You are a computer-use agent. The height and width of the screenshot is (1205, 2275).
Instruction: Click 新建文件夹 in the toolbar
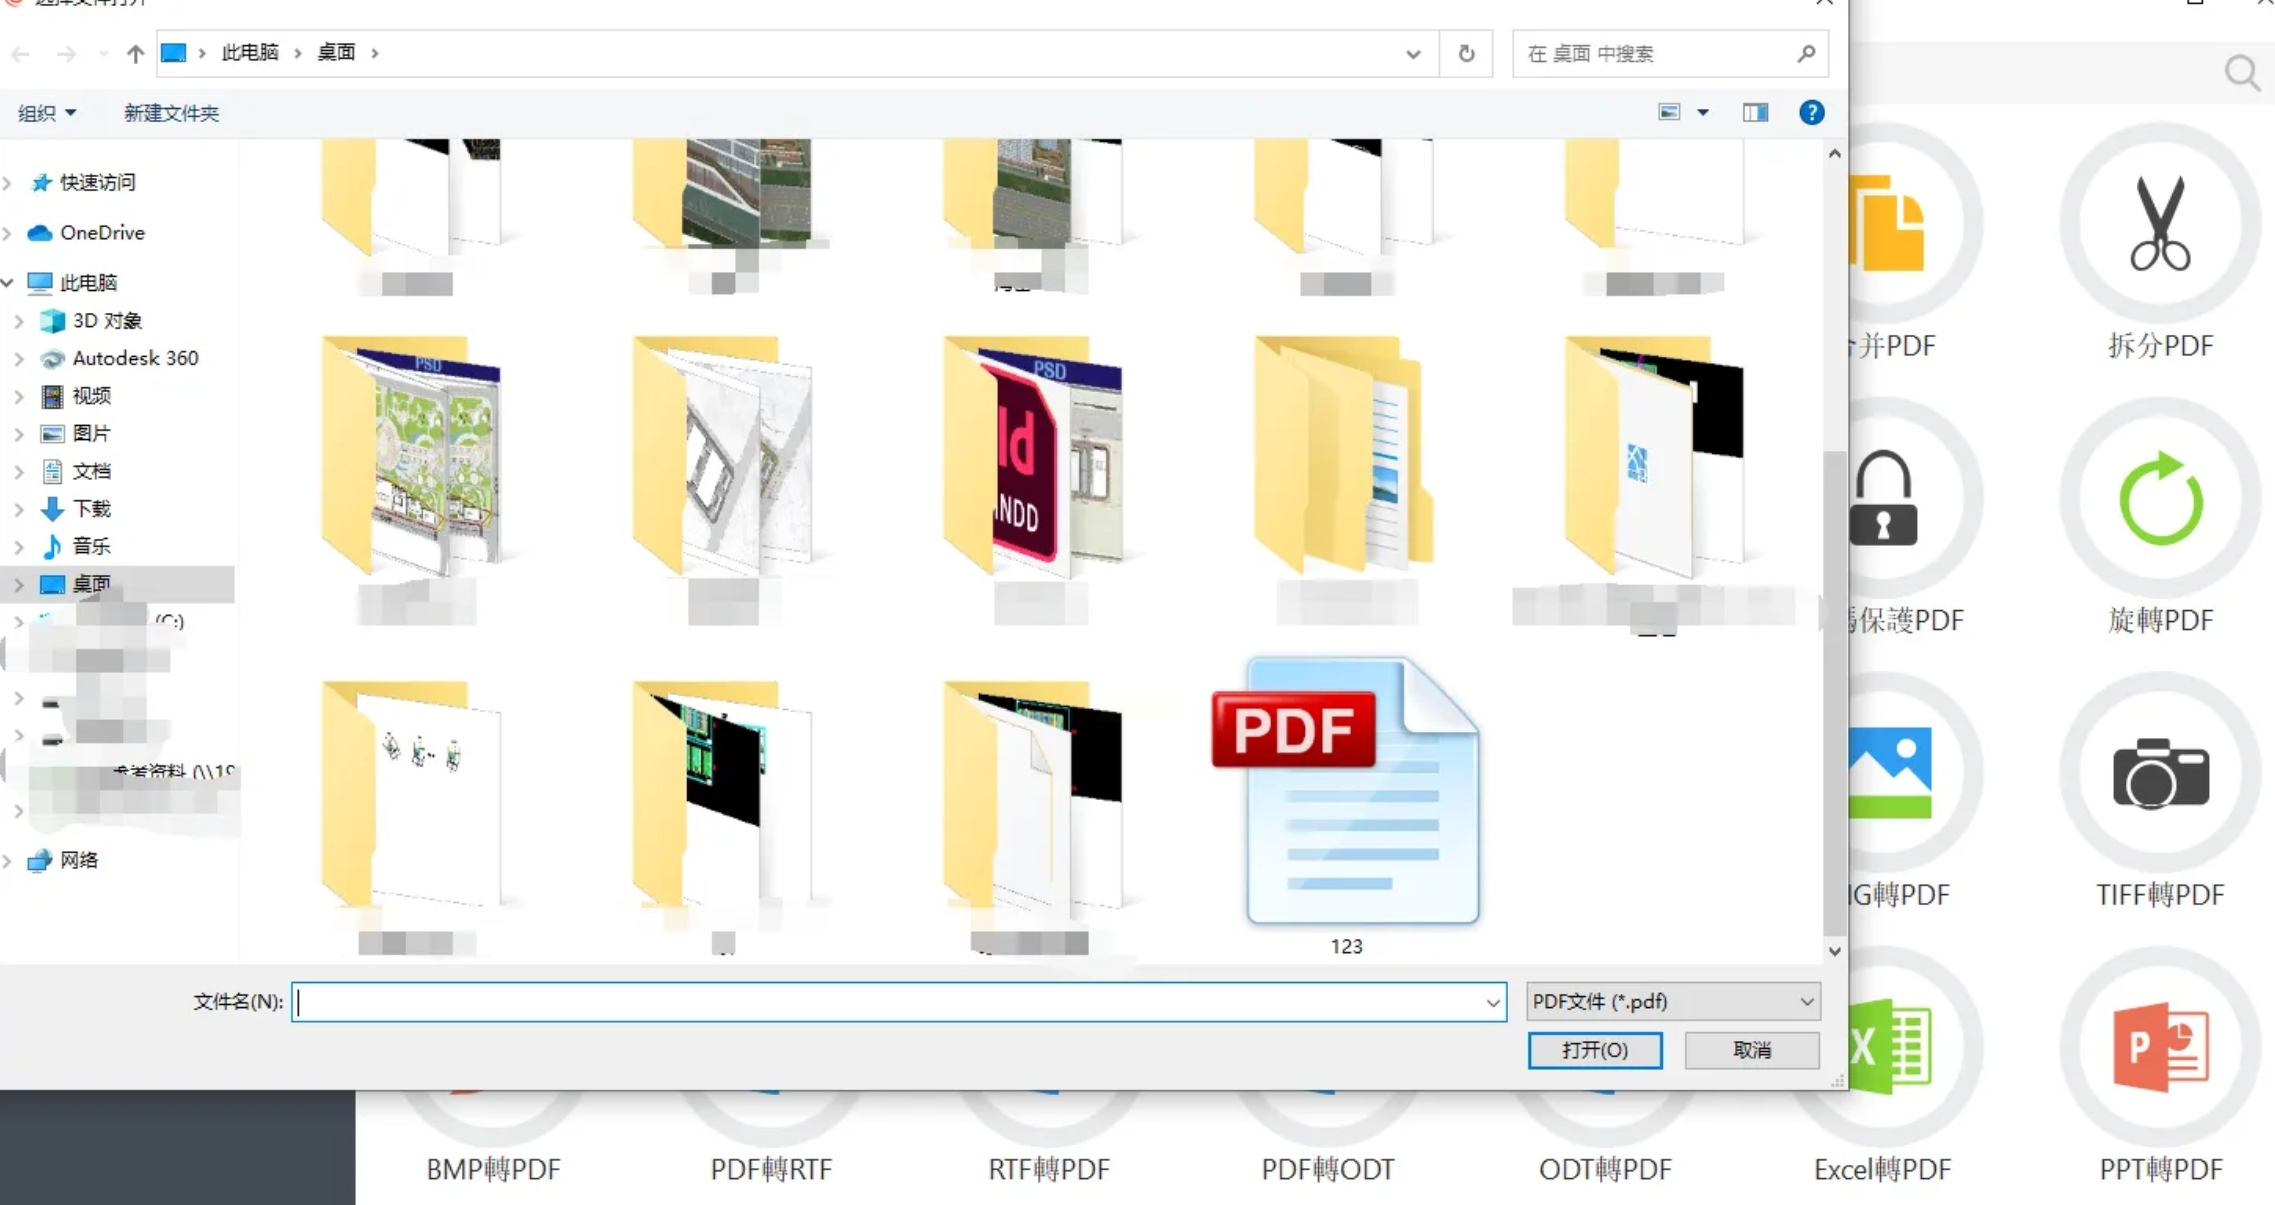(x=171, y=113)
